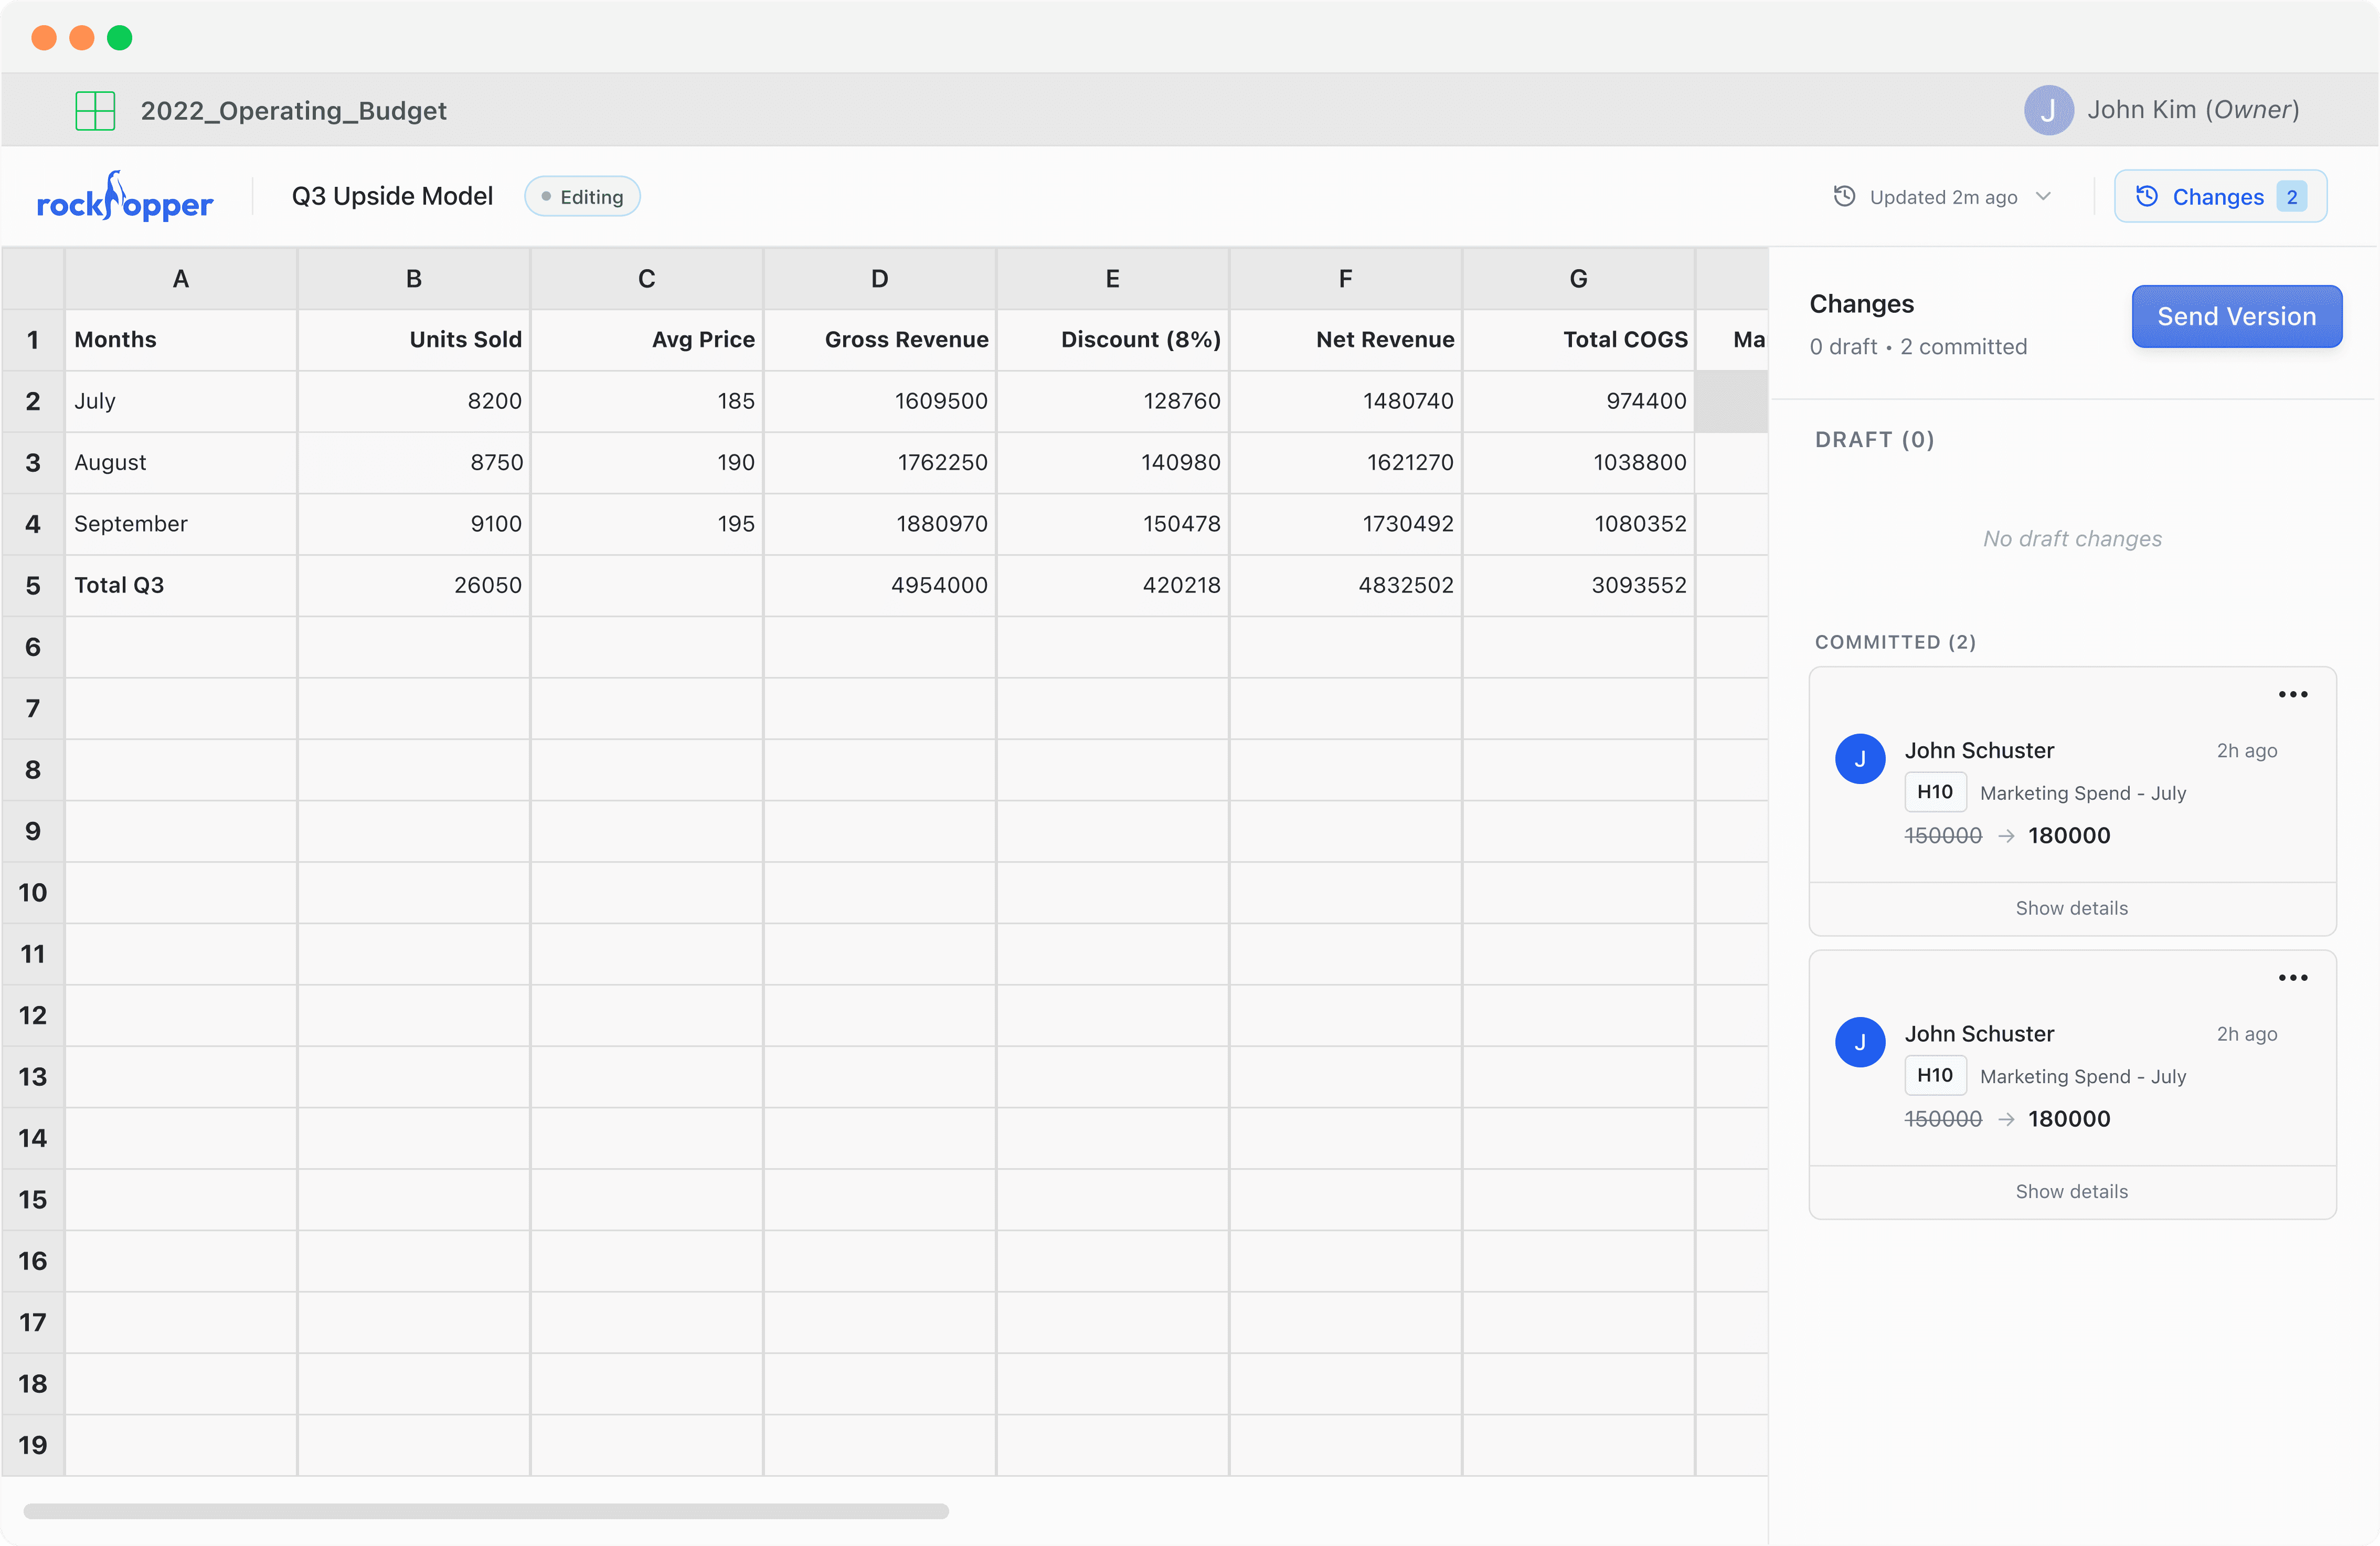
Task: Click the Rockhopper logo
Action: pos(124,197)
